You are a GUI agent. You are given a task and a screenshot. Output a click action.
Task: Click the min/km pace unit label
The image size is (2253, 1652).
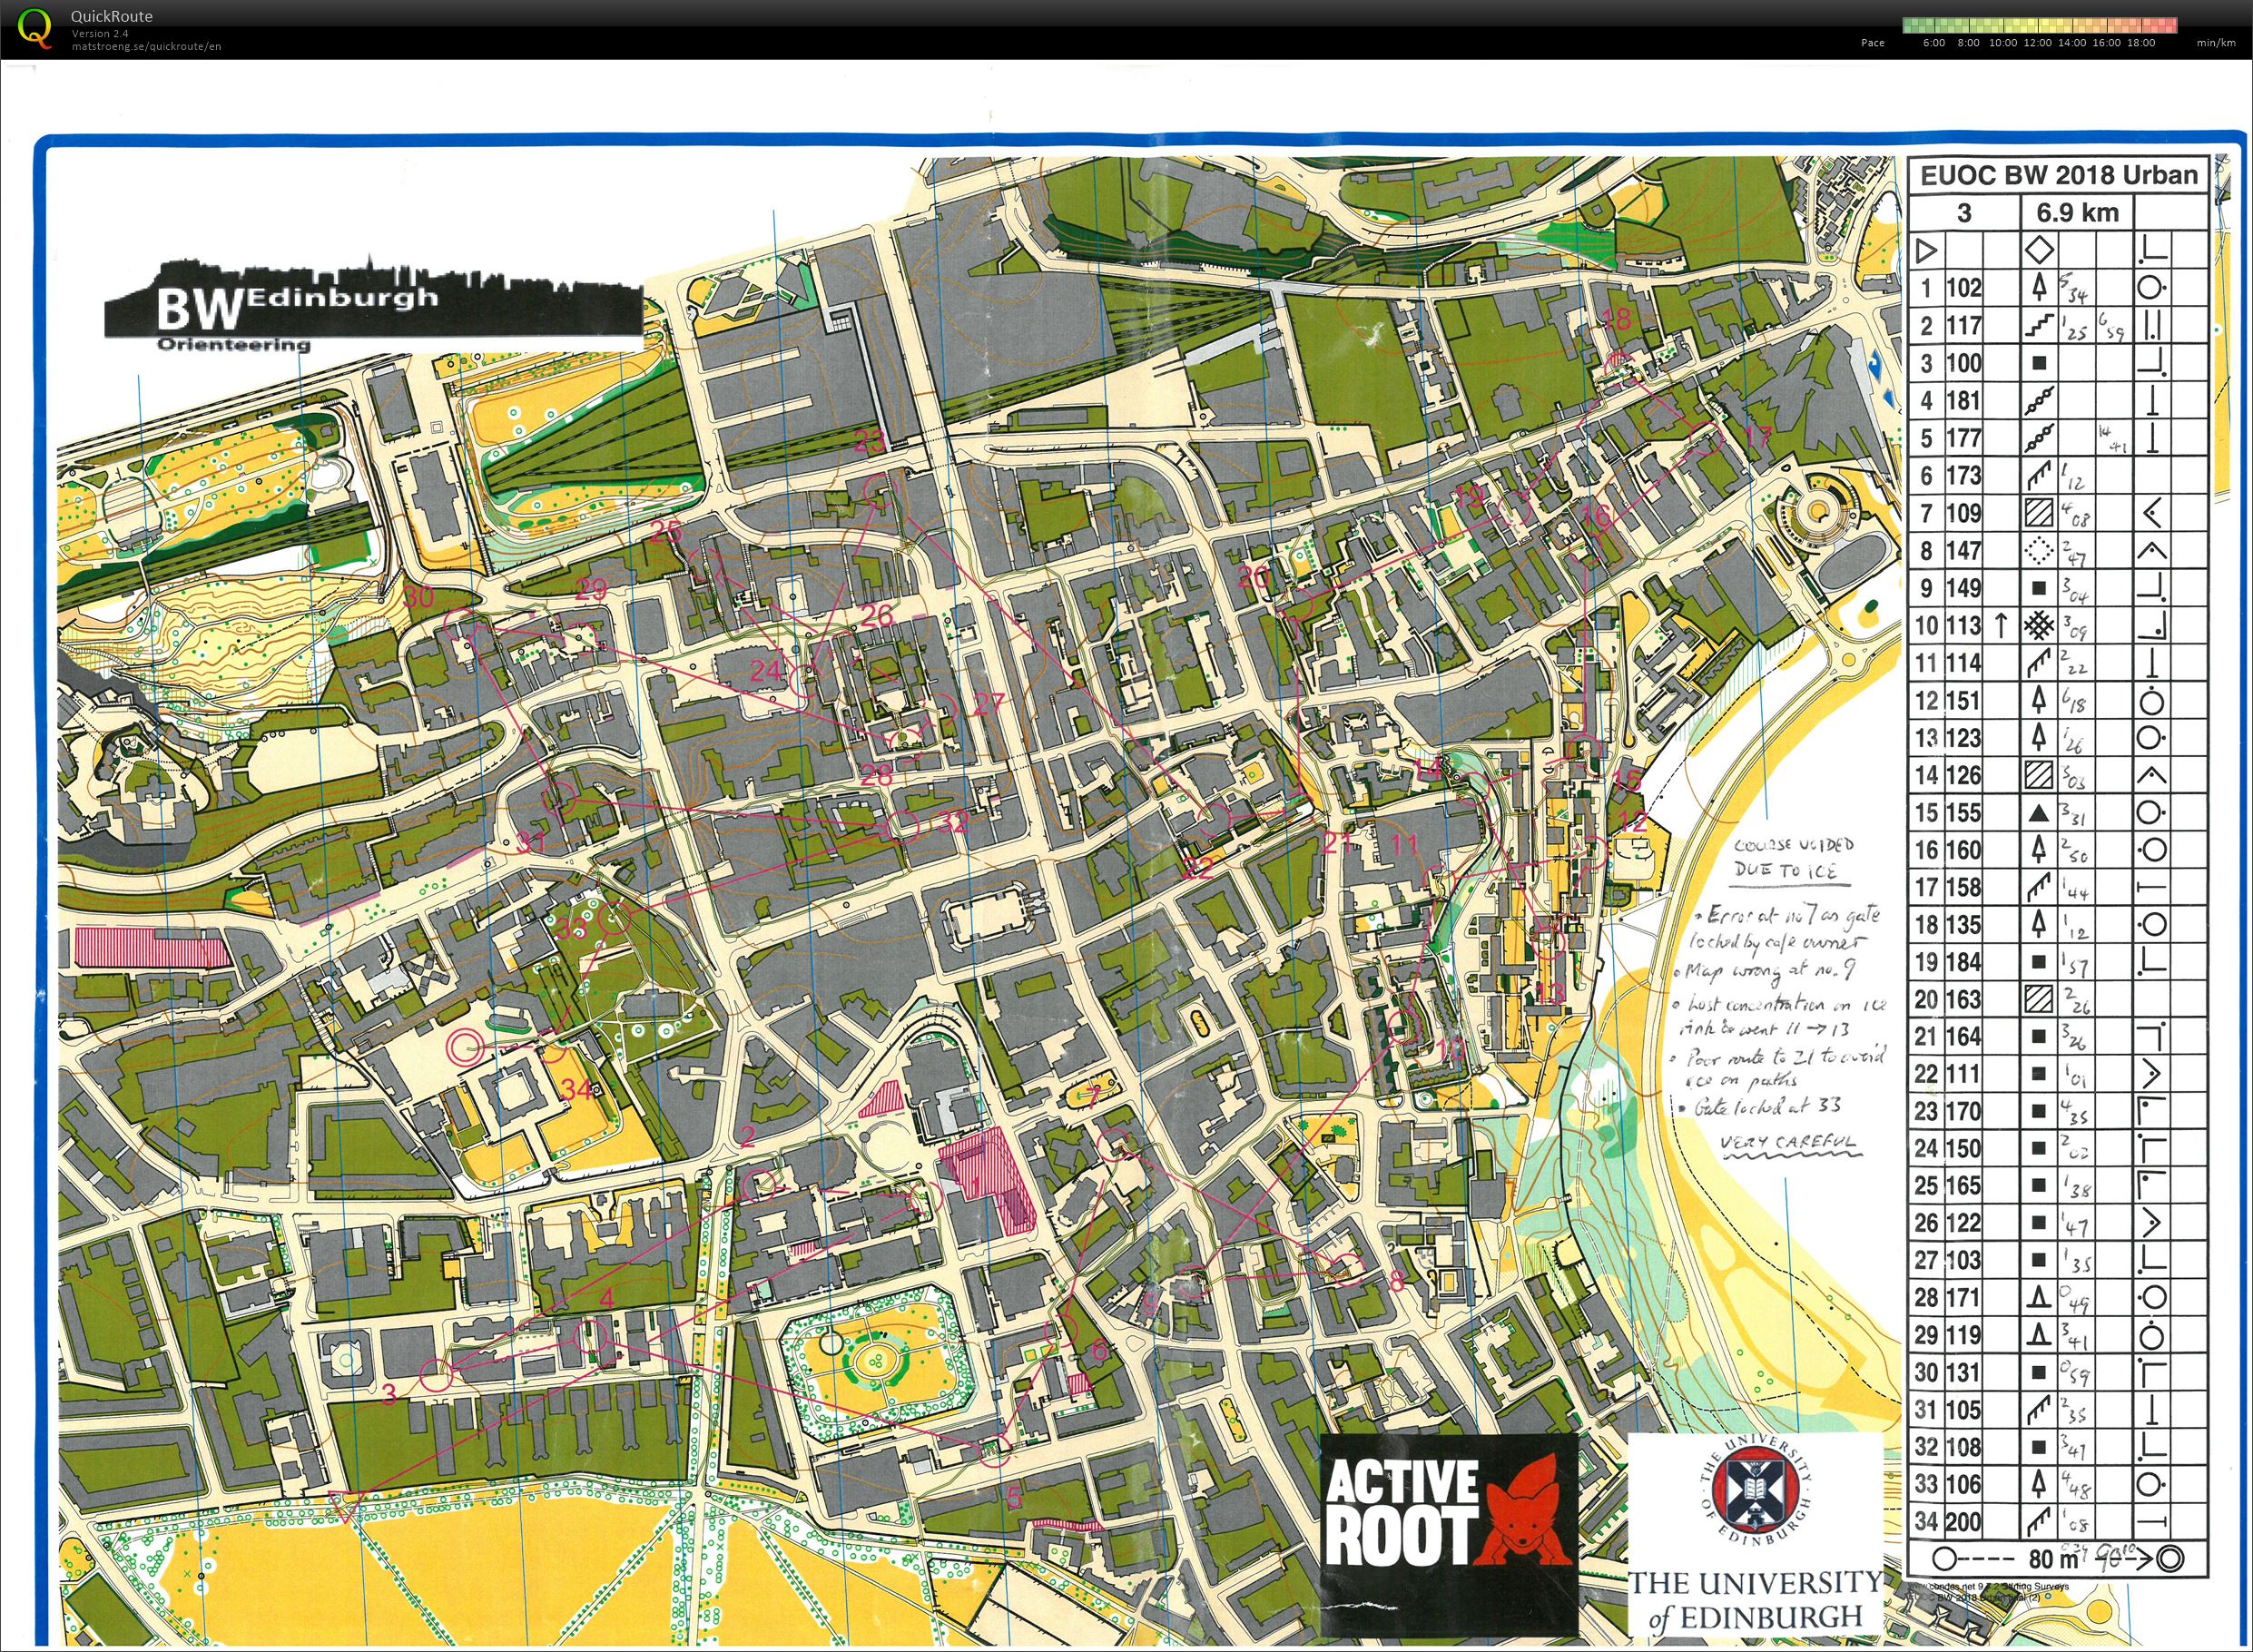click(2216, 42)
